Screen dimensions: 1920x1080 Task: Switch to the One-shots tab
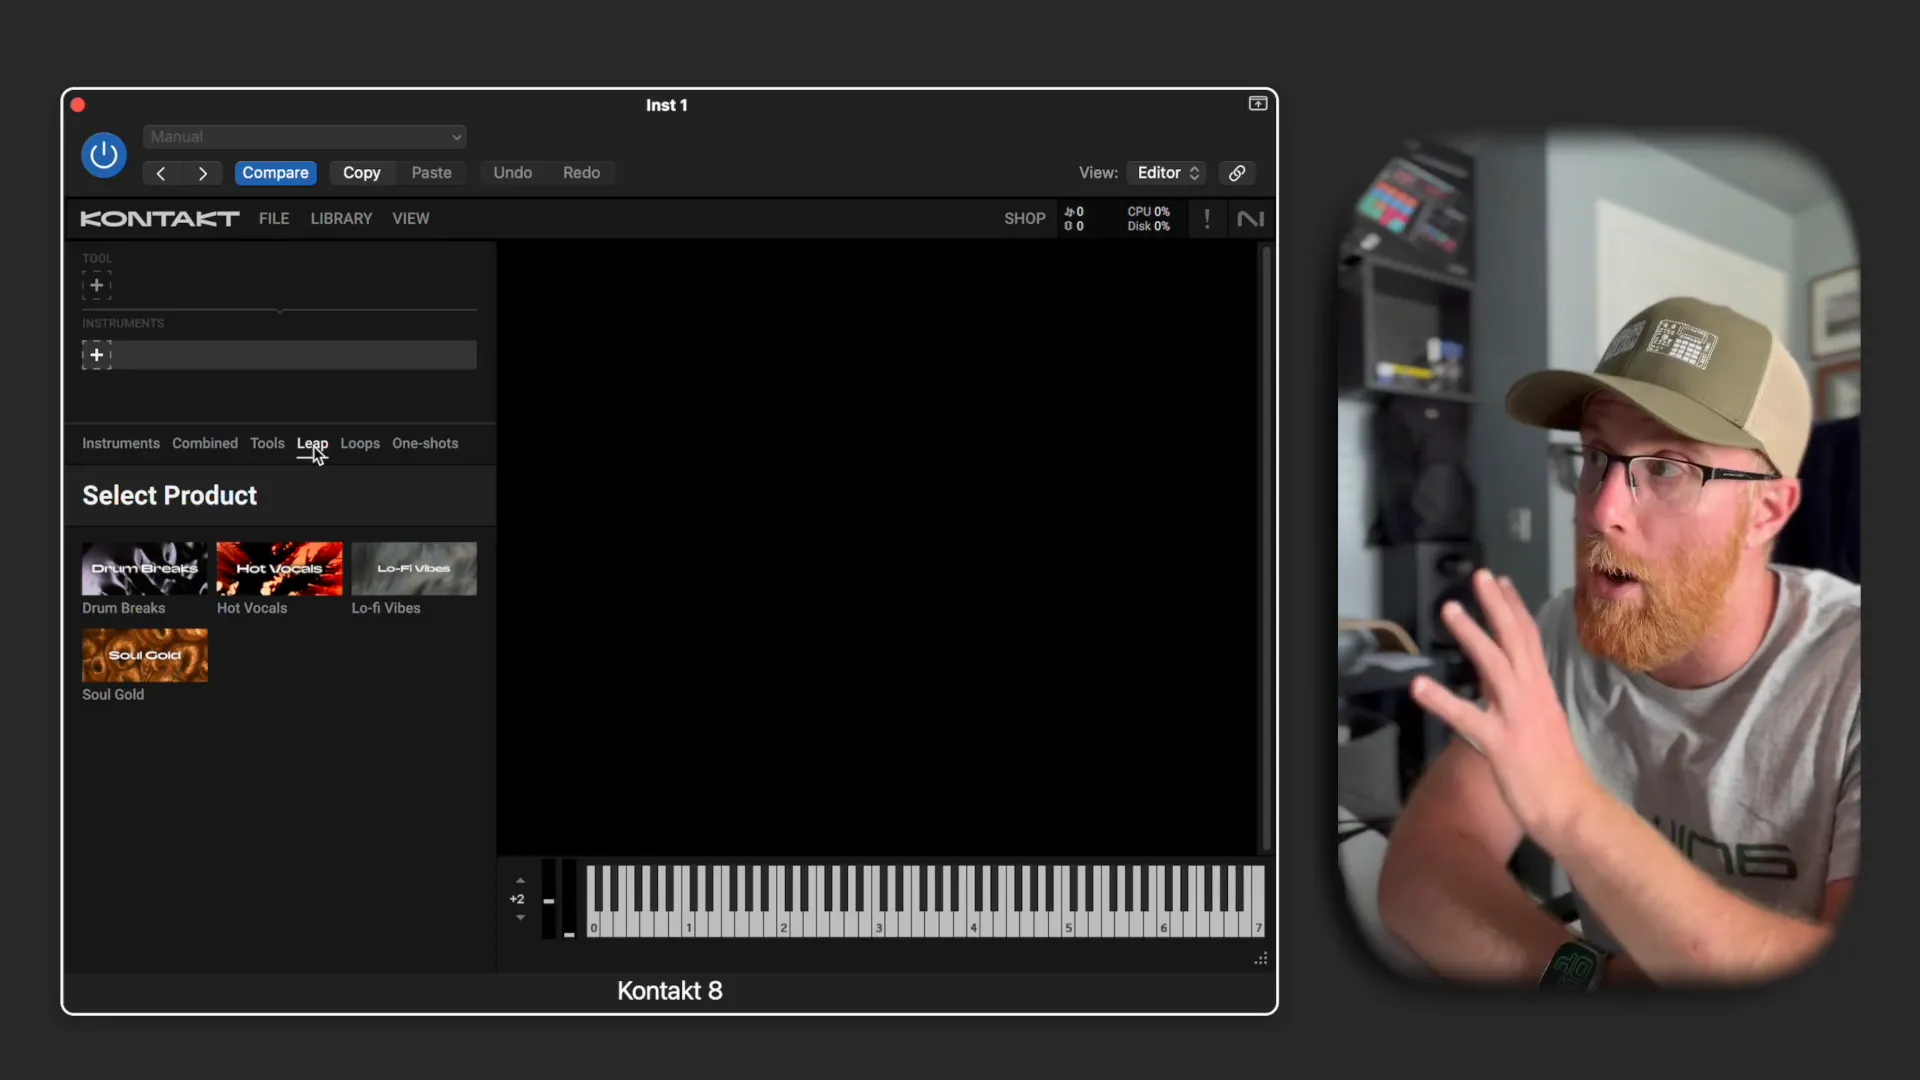425,444
